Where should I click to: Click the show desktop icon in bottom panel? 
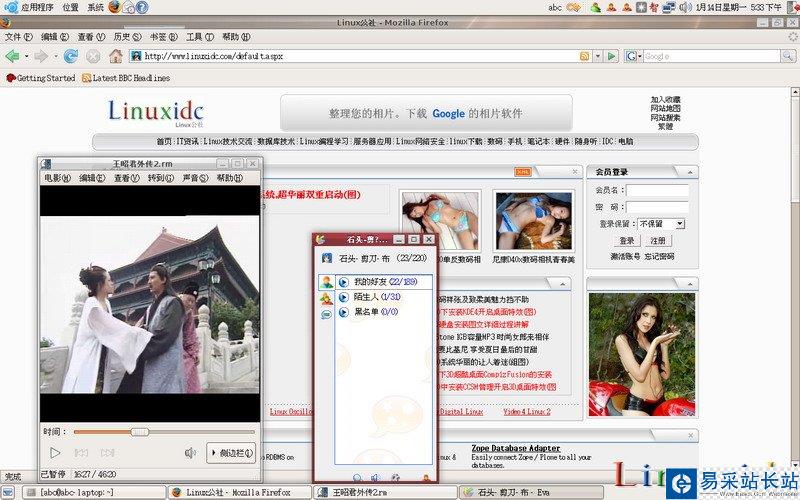tap(9, 493)
